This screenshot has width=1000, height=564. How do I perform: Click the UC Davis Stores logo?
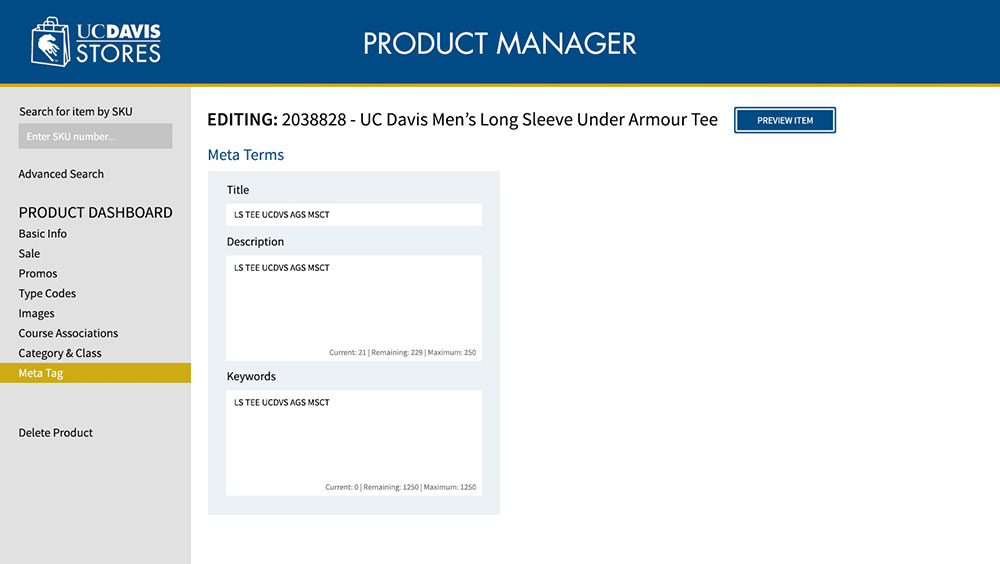[96, 42]
